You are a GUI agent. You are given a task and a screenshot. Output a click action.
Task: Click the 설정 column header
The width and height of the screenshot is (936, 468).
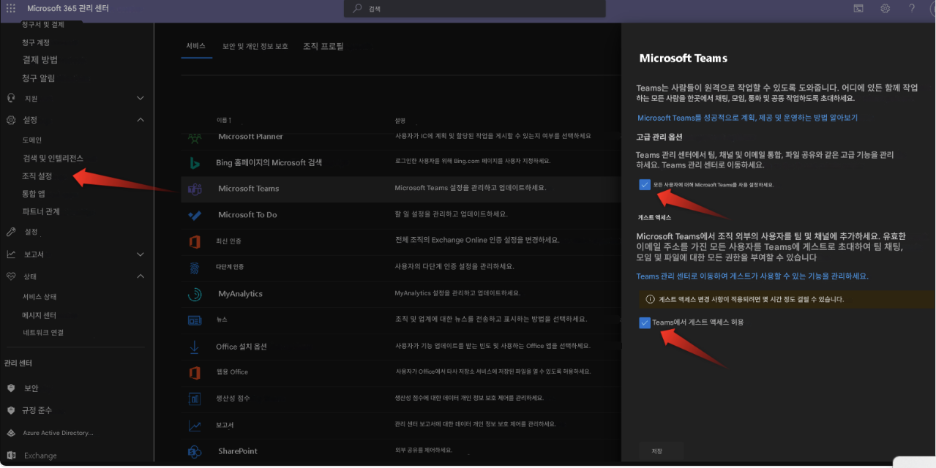[x=400, y=121]
